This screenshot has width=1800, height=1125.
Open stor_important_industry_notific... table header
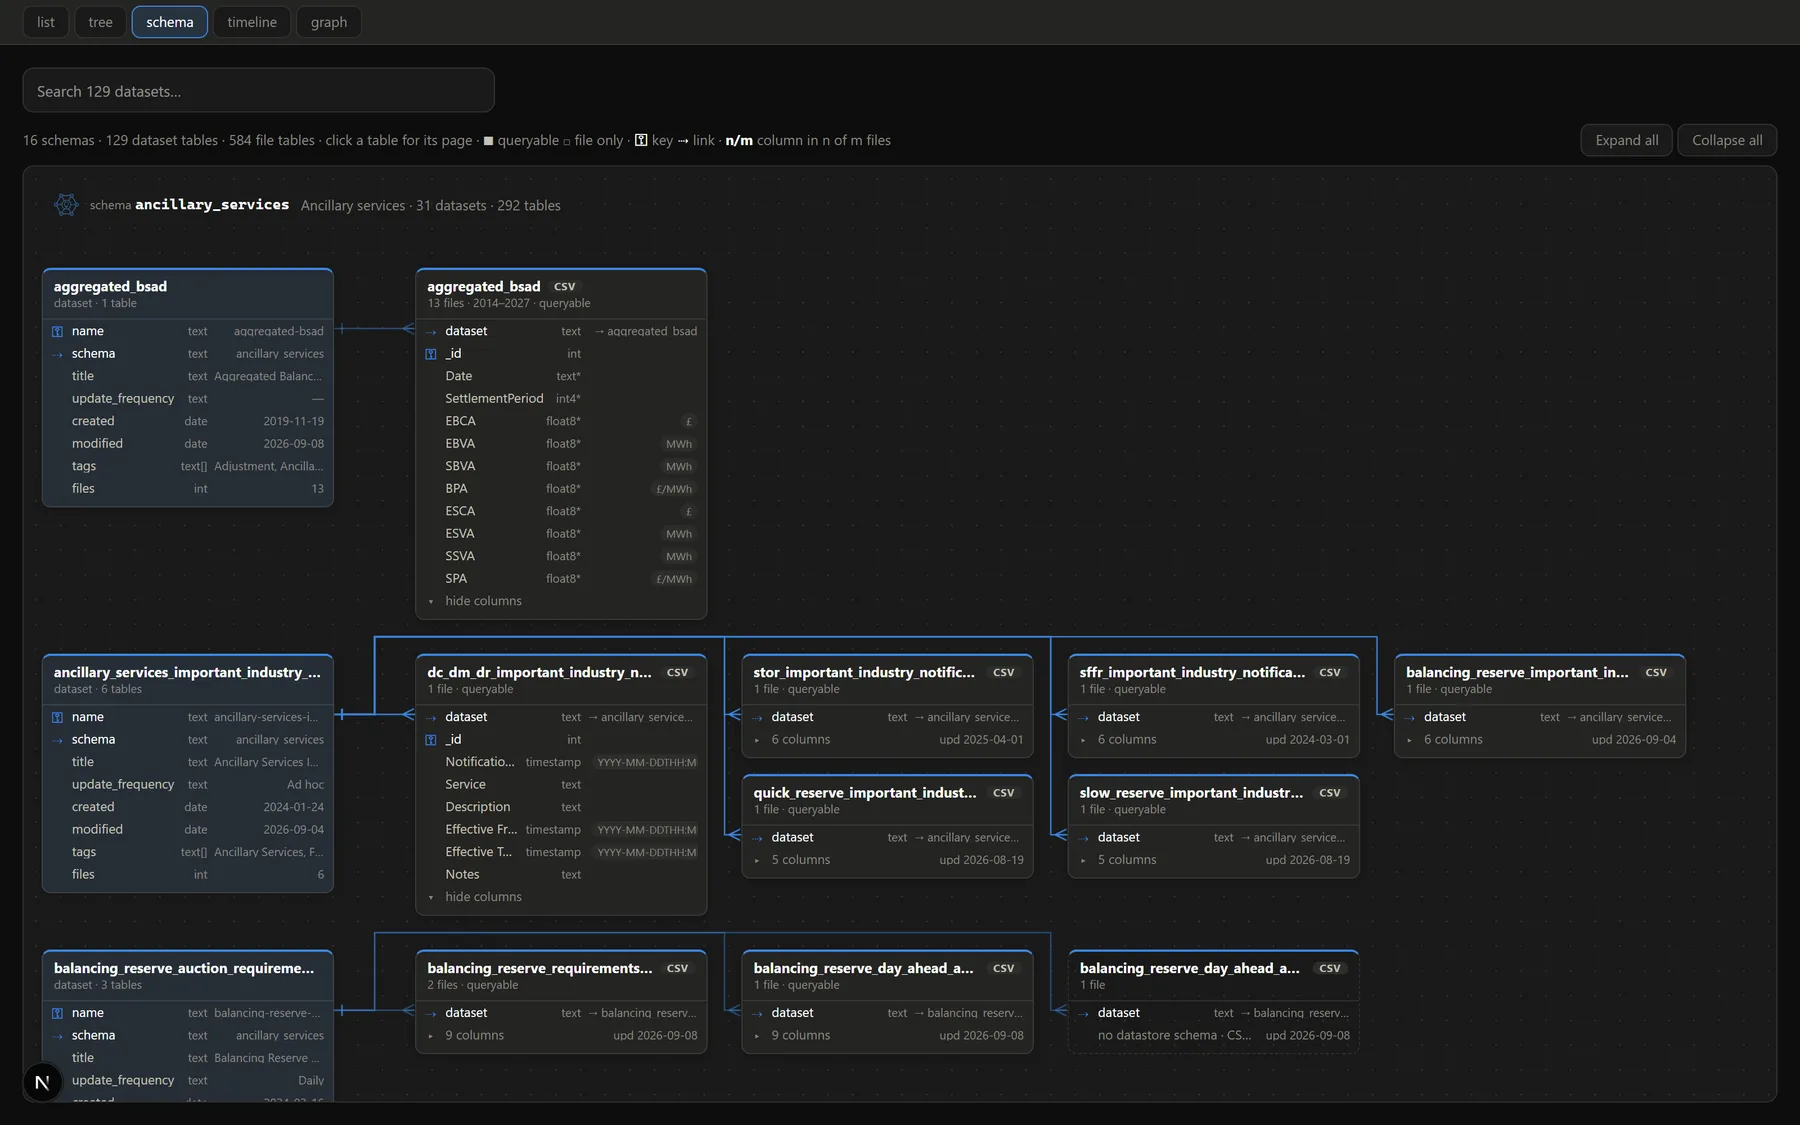click(887, 680)
